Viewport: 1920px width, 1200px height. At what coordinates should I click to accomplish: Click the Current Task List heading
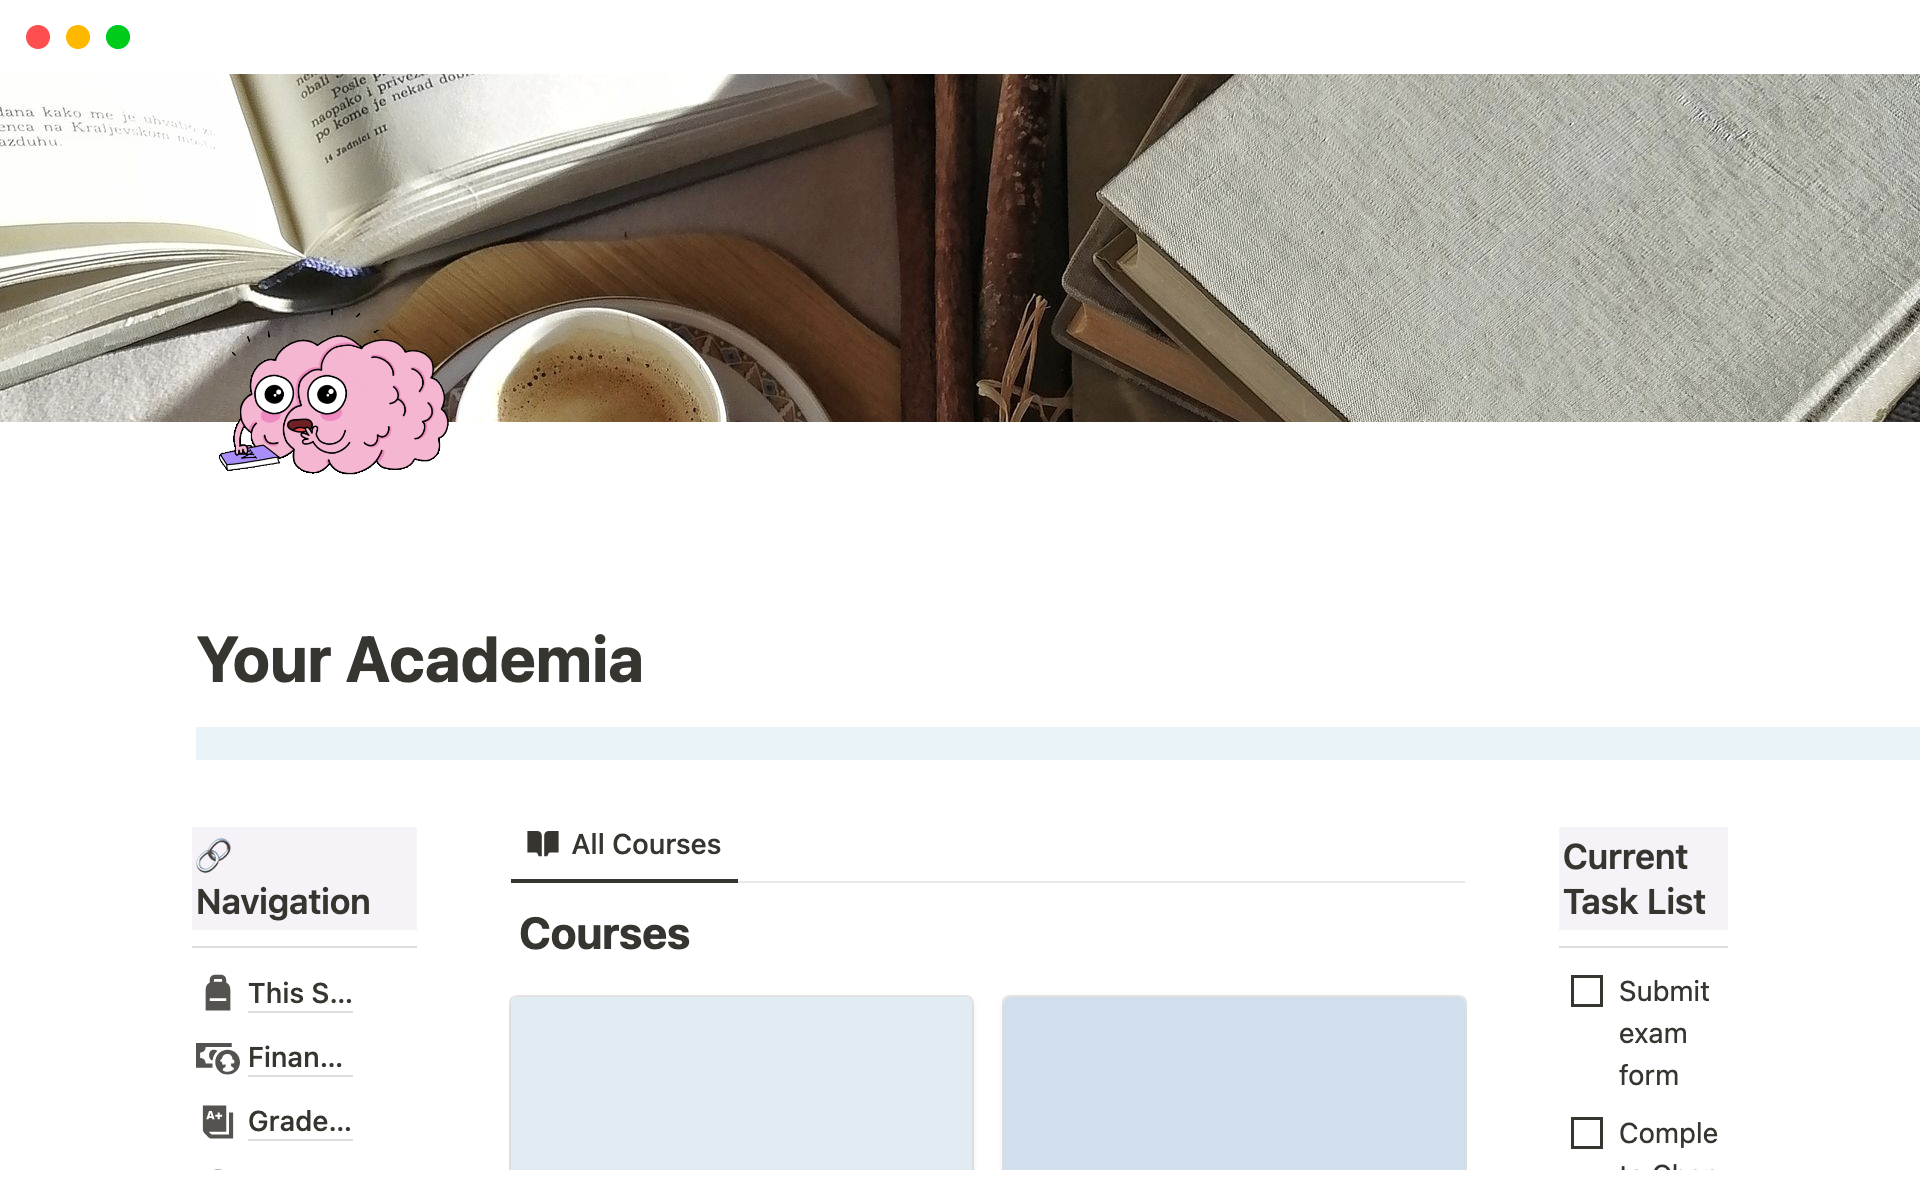click(1634, 879)
